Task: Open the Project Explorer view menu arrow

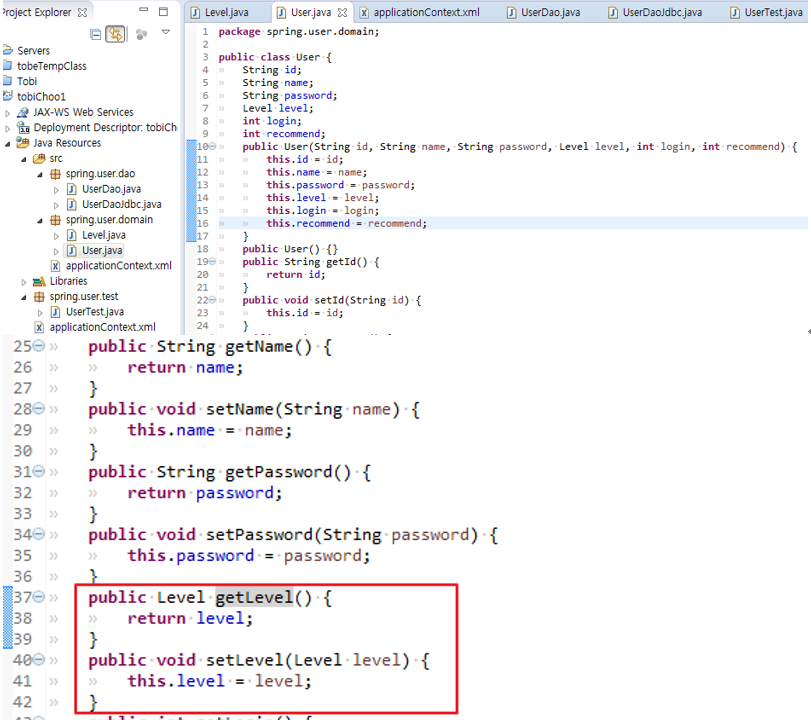Action: [x=166, y=32]
